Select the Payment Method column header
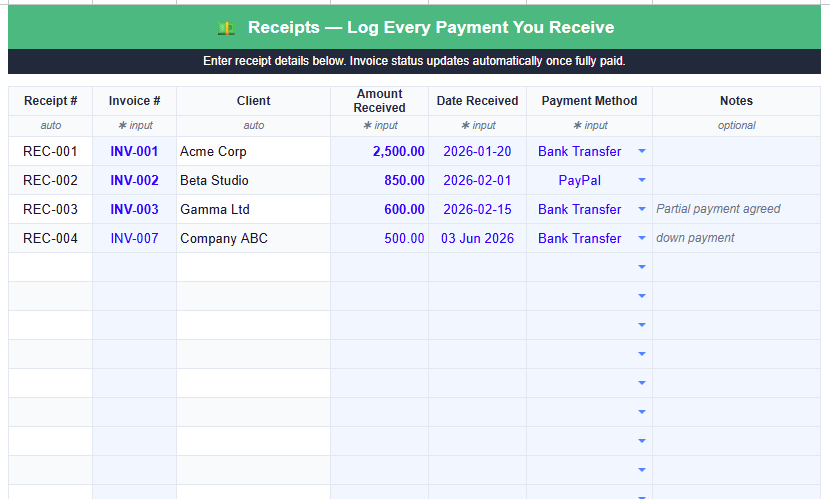830x499 pixels. pos(589,101)
